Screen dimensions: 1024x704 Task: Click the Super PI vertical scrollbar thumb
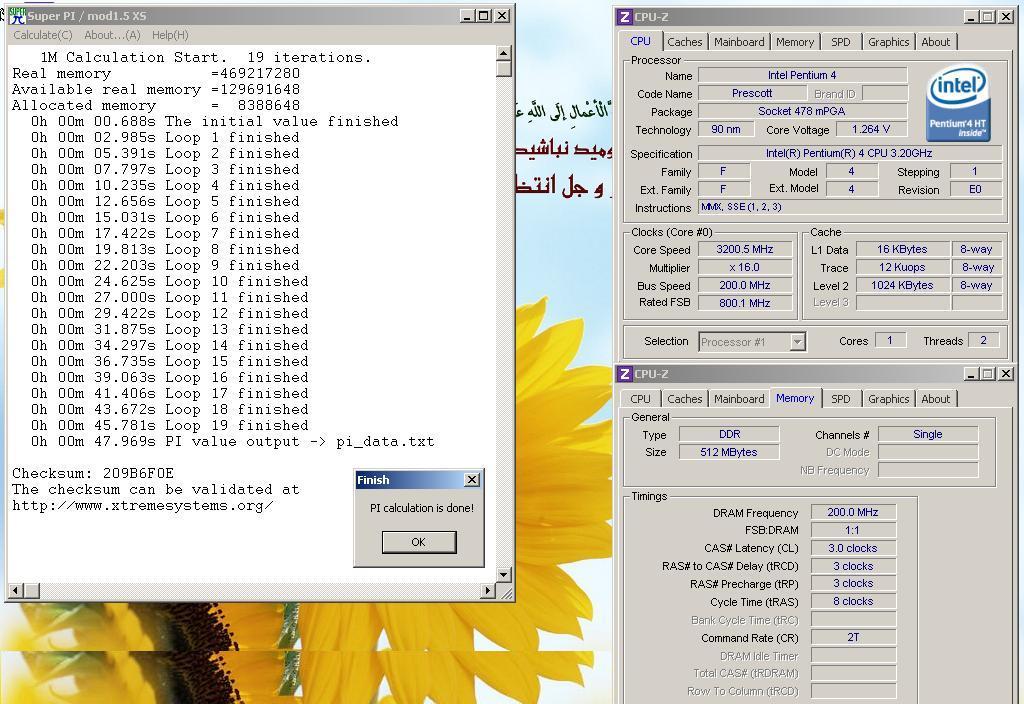504,69
